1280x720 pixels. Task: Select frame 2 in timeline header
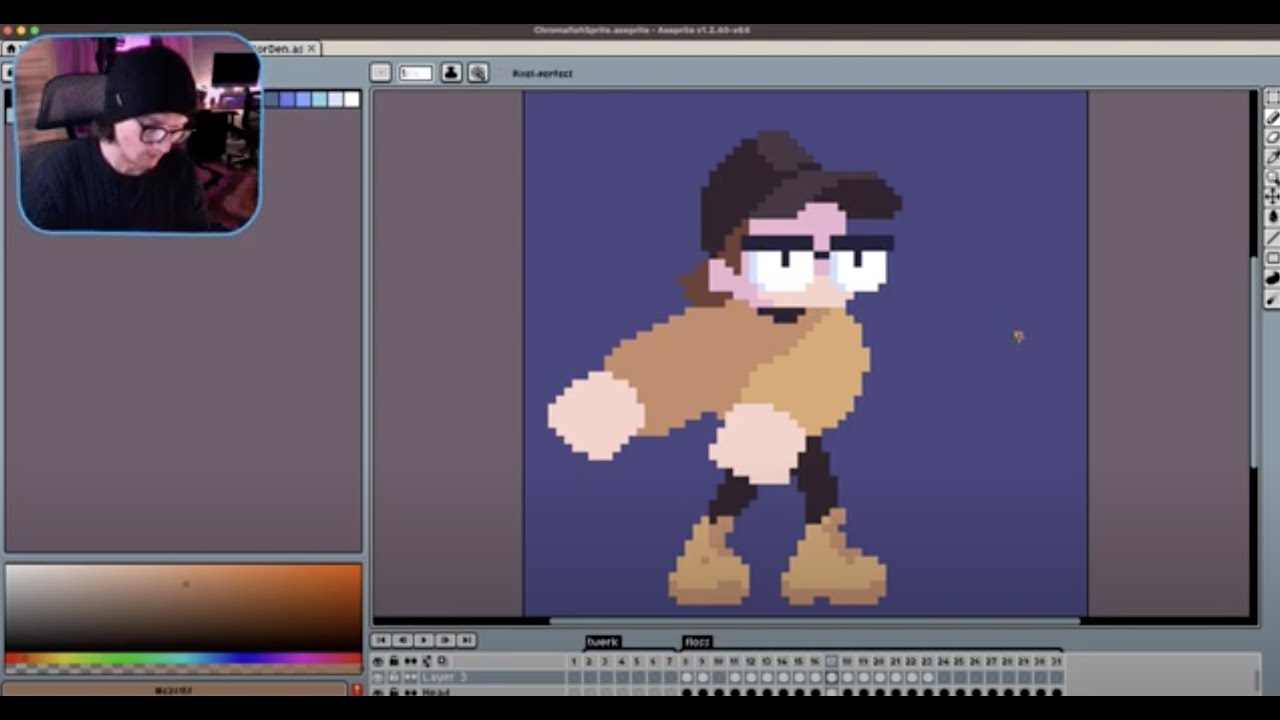coord(589,661)
